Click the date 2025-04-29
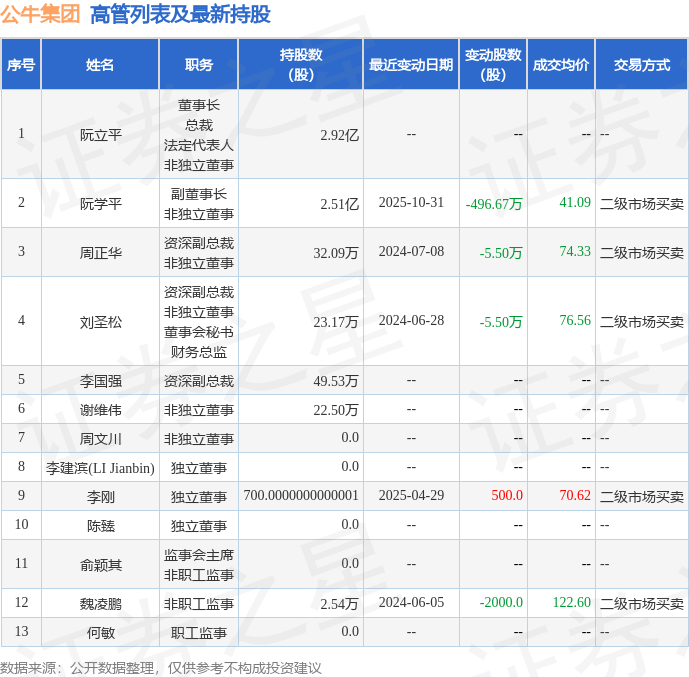This screenshot has height=677, width=689. coord(411,496)
